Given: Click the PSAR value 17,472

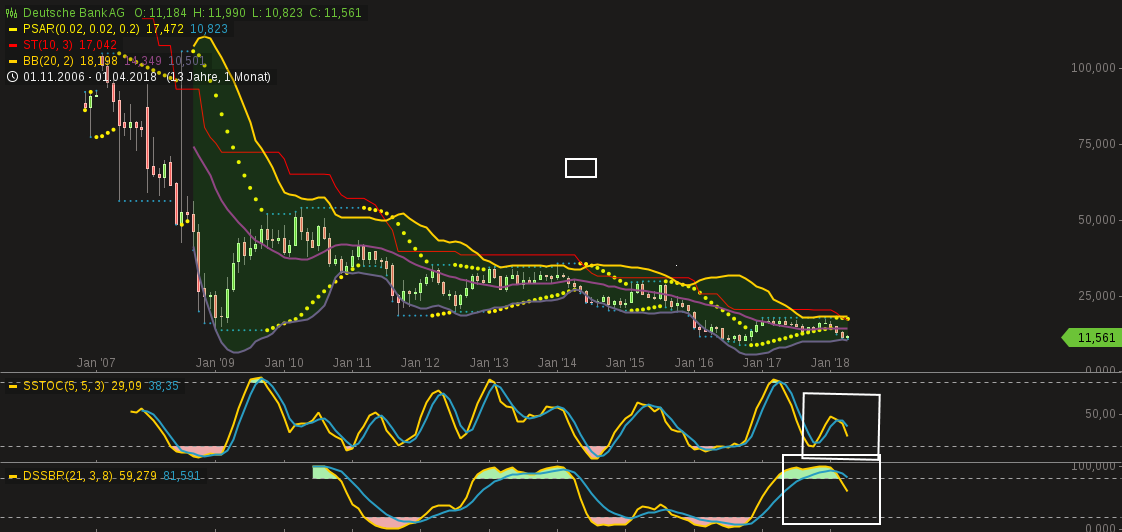Looking at the screenshot, I should (165, 29).
